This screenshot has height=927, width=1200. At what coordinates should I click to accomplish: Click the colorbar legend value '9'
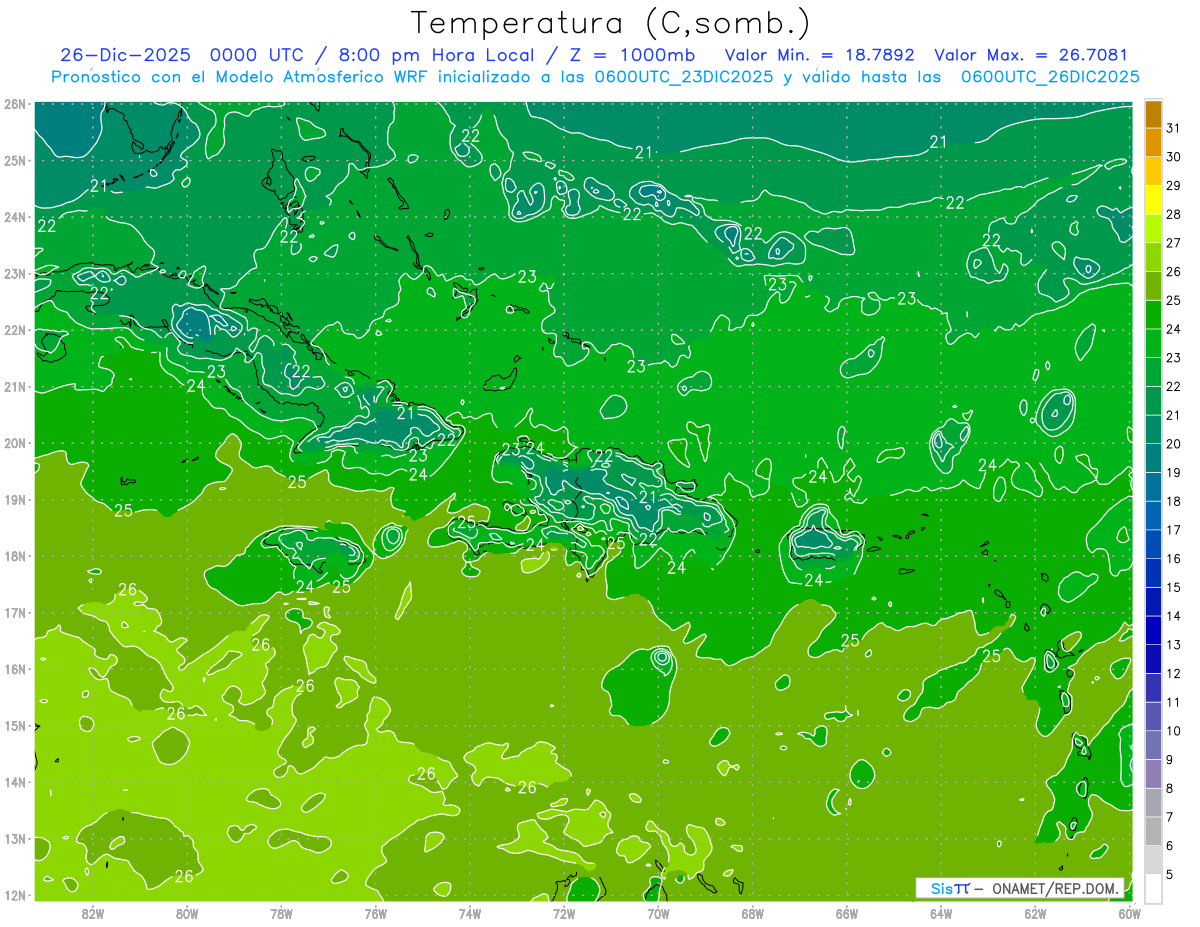[x=1169, y=760]
